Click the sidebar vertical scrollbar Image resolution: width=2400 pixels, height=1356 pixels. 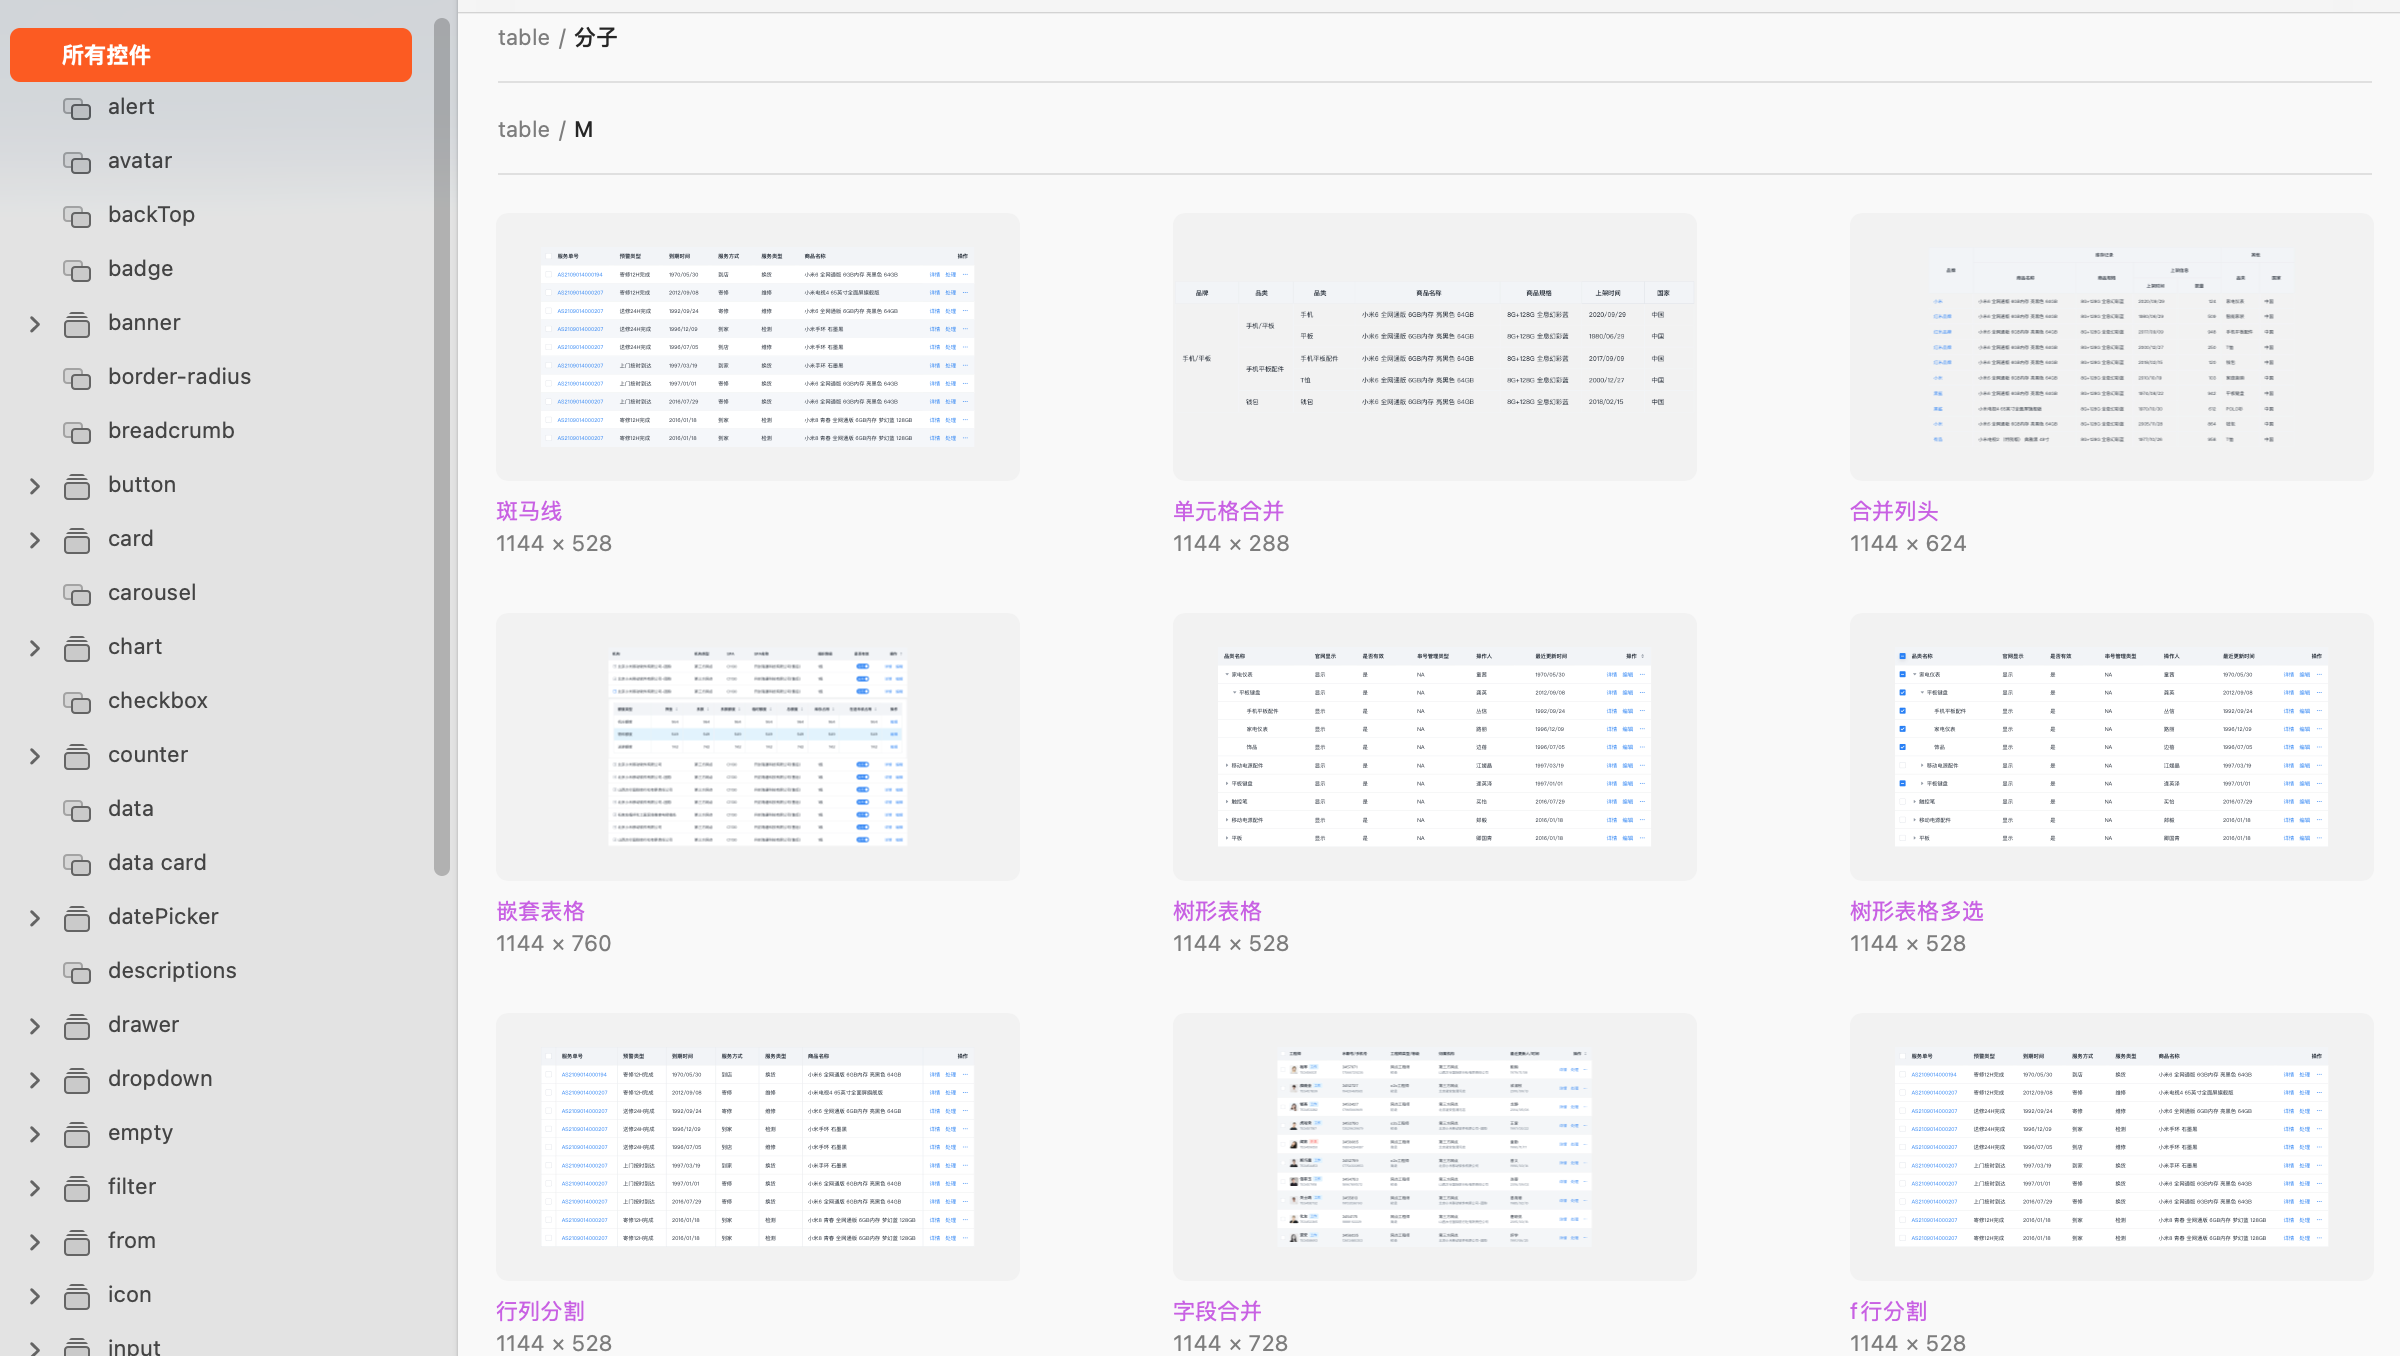(442, 450)
